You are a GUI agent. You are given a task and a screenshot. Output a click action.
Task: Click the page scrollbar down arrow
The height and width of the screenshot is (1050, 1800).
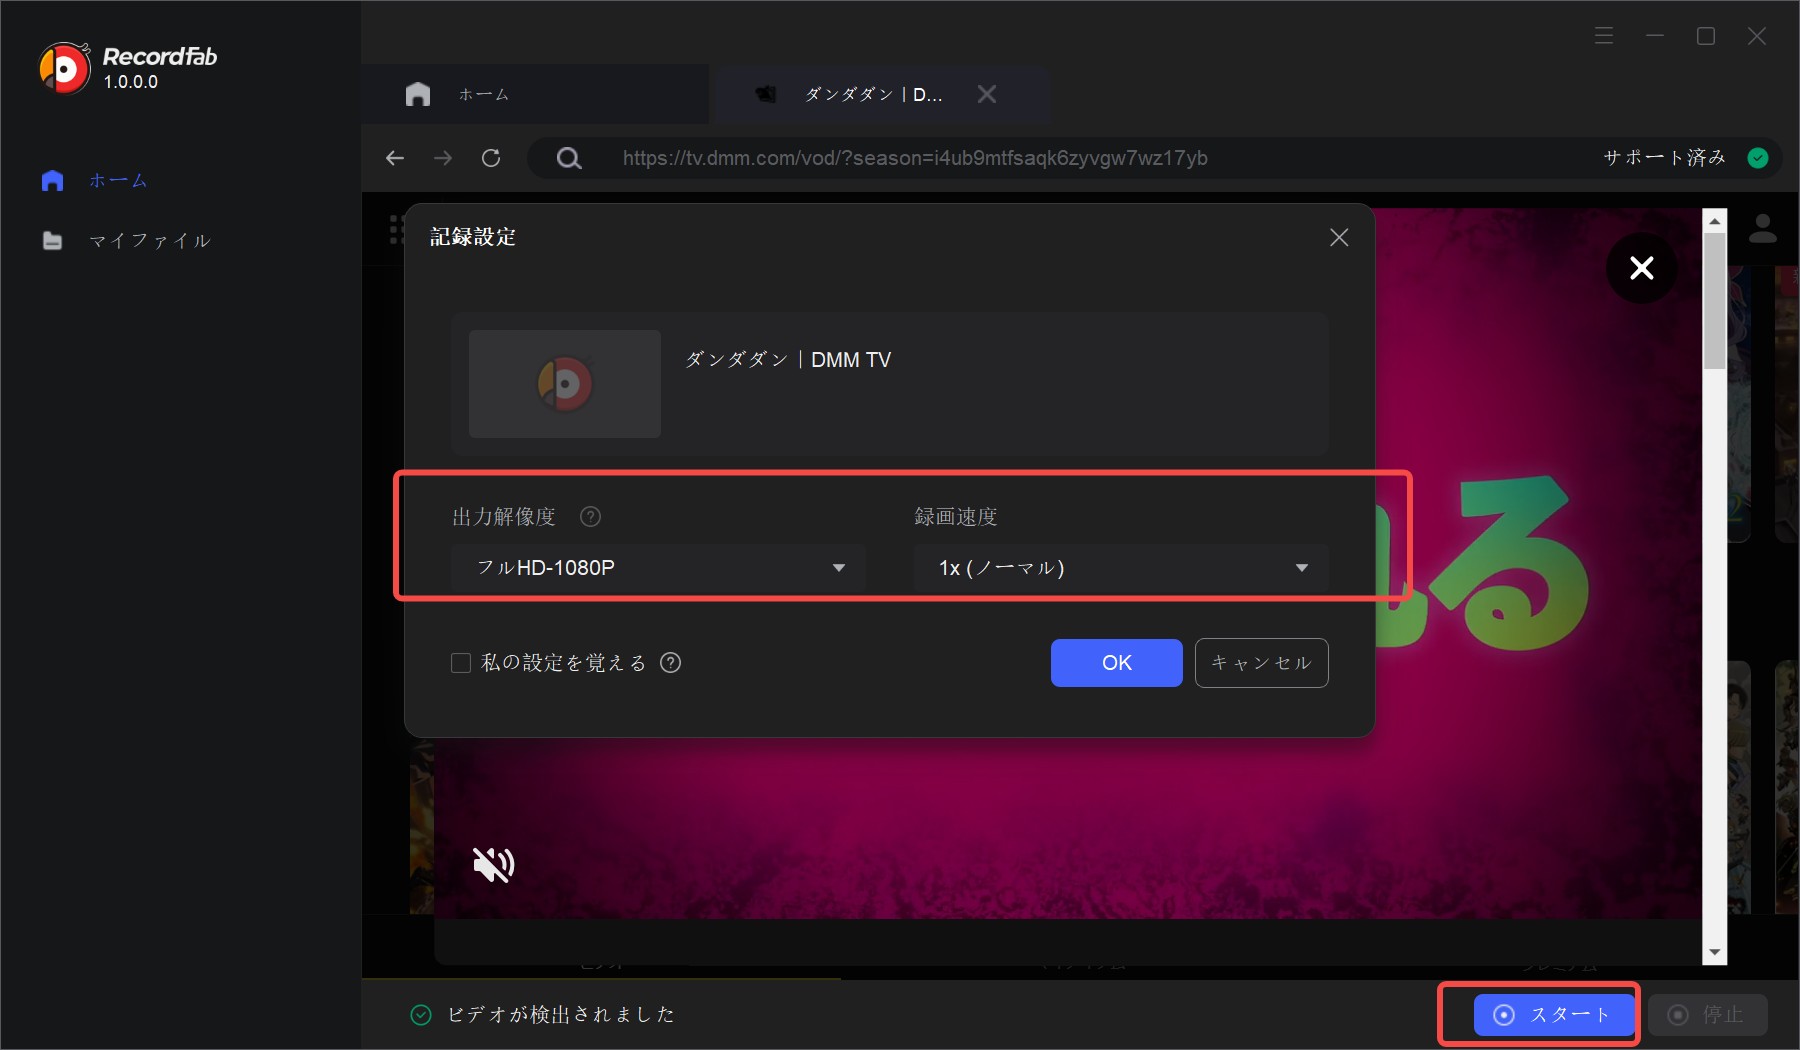[1714, 953]
